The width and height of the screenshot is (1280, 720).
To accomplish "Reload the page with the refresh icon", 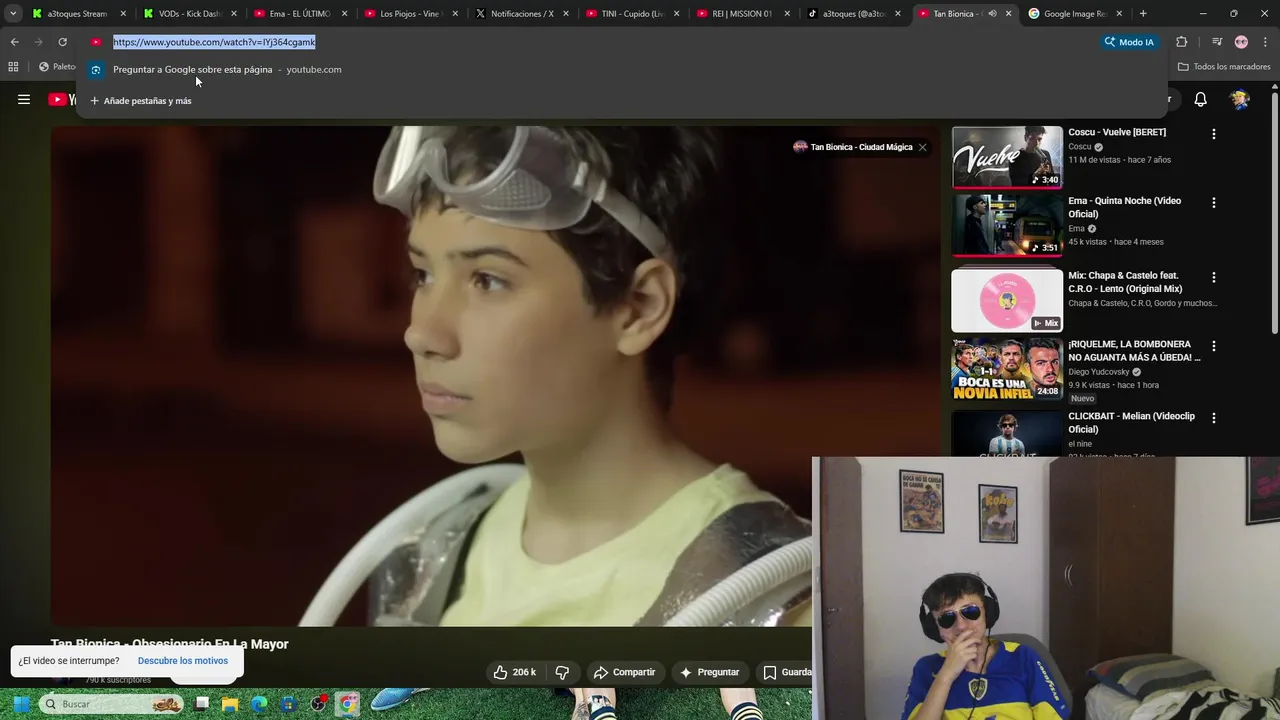I will [x=62, y=42].
